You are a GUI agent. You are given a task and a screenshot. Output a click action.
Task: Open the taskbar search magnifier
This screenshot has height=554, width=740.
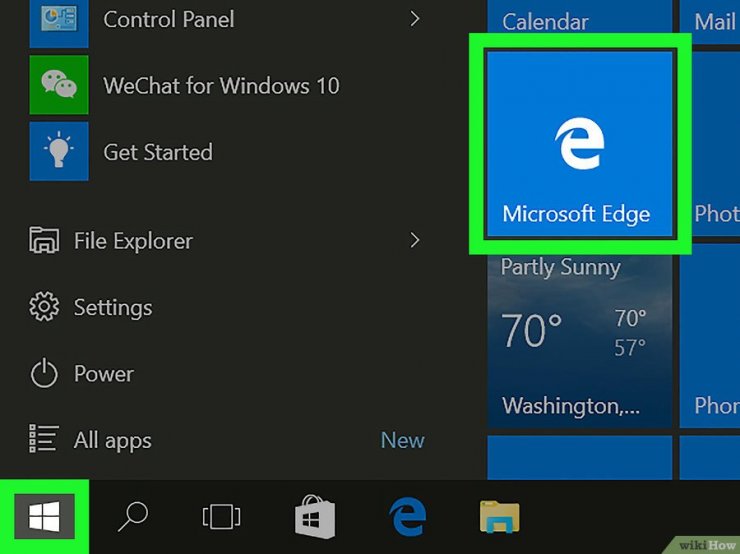coord(133,516)
